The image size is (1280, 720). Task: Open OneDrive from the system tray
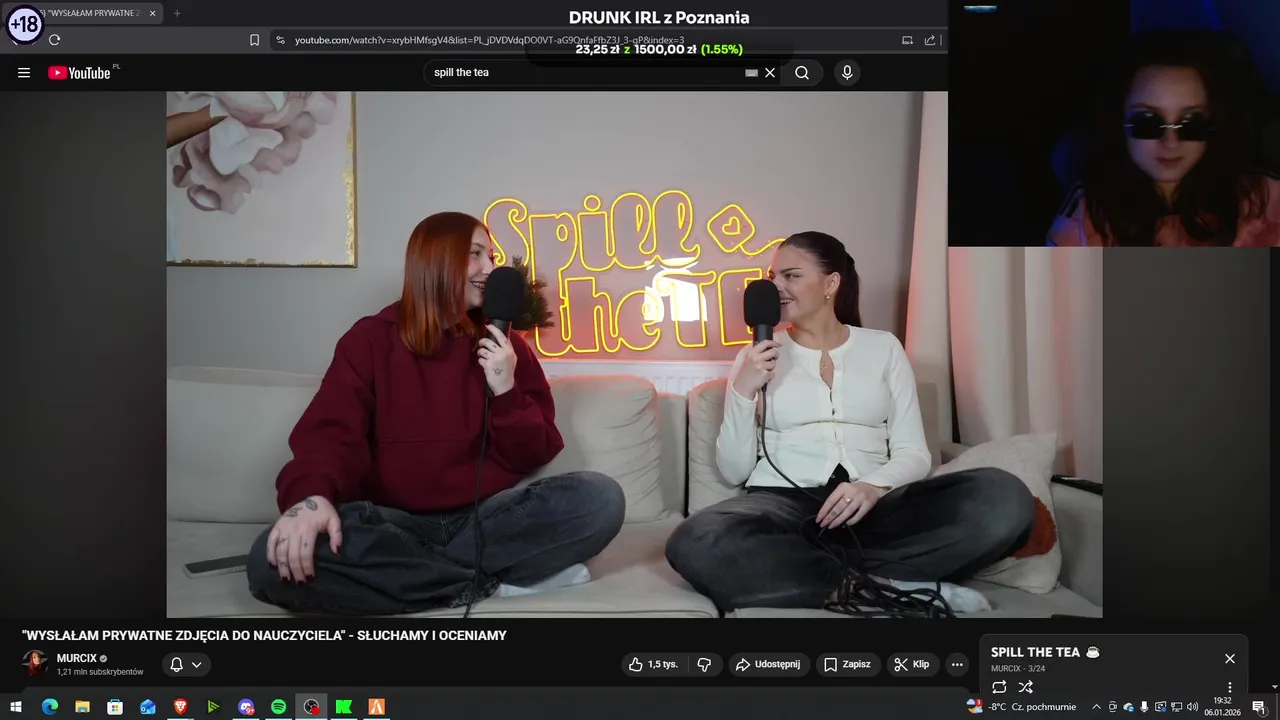coord(1128,707)
